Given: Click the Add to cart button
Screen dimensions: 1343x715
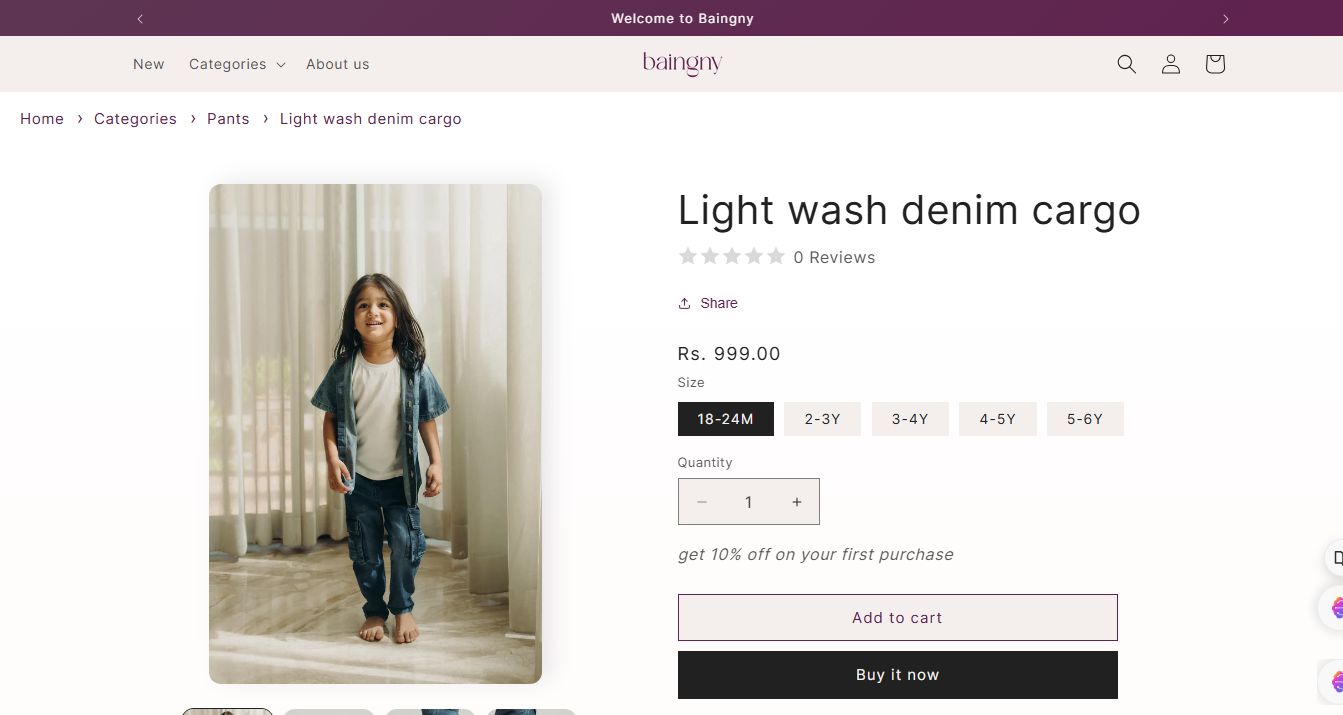Looking at the screenshot, I should pos(897,617).
